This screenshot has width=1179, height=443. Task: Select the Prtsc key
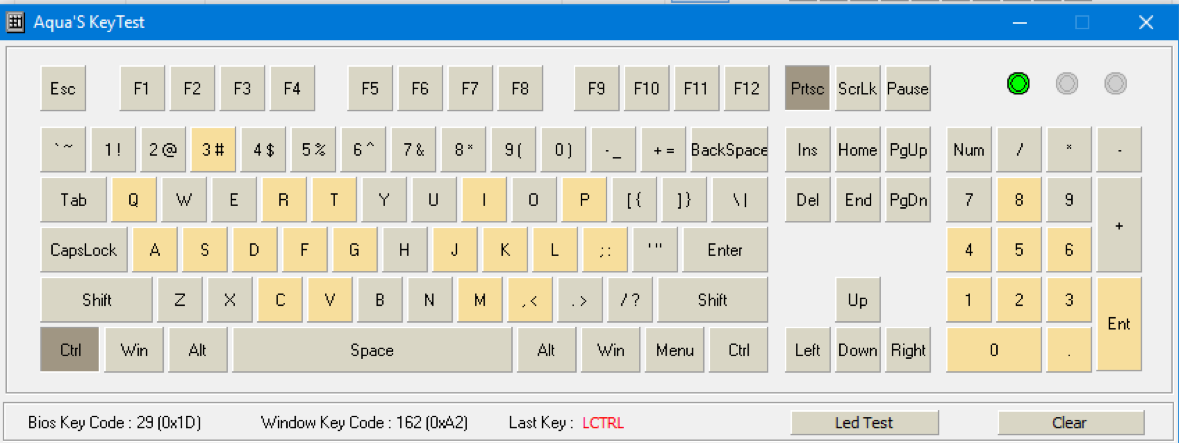click(x=808, y=88)
